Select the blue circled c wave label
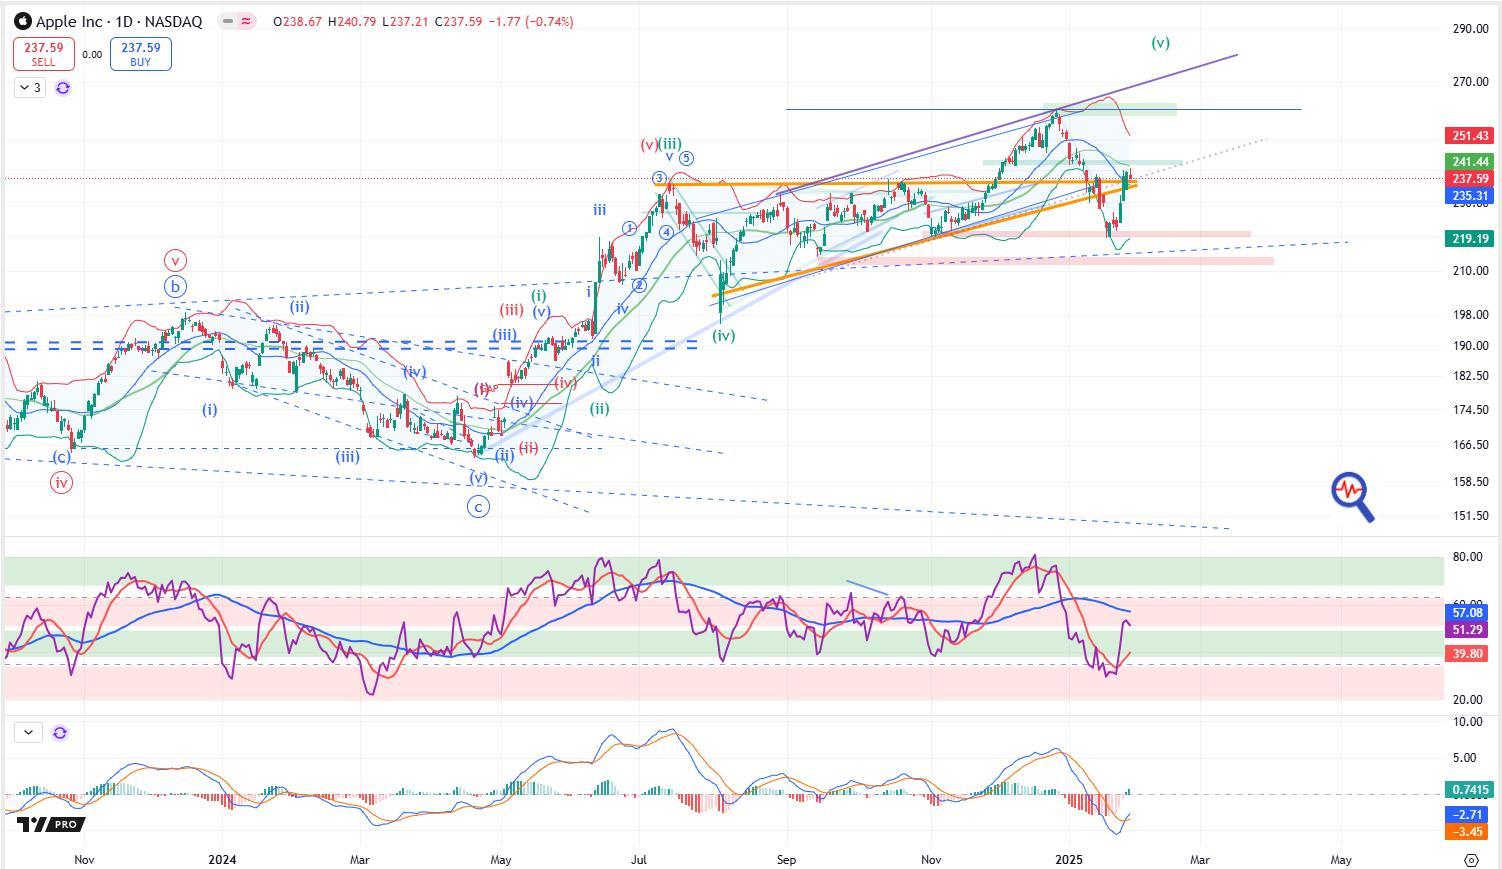 pyautogui.click(x=479, y=507)
